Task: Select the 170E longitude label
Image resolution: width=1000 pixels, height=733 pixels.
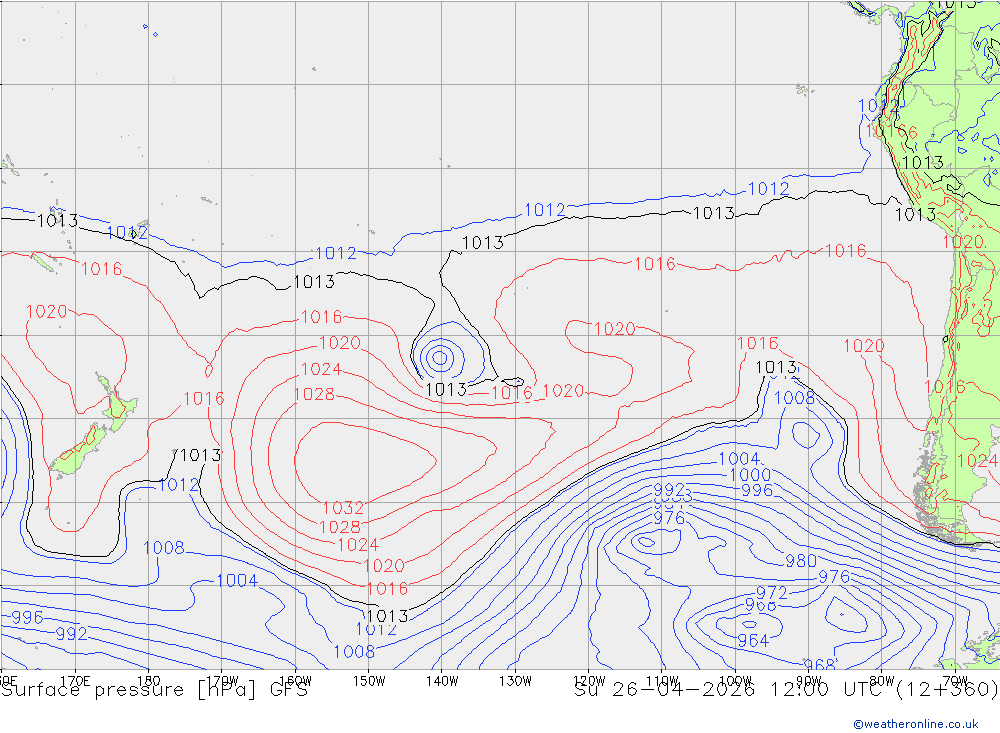Action: click(x=75, y=681)
